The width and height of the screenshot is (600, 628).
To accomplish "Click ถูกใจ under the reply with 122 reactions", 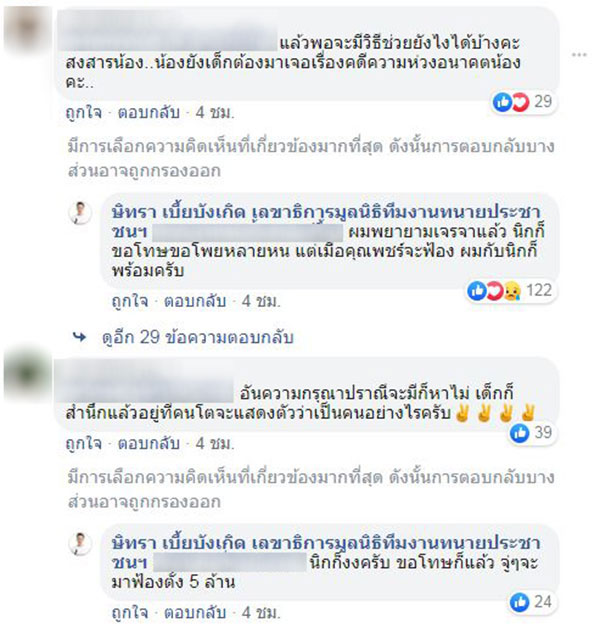I will click(130, 301).
